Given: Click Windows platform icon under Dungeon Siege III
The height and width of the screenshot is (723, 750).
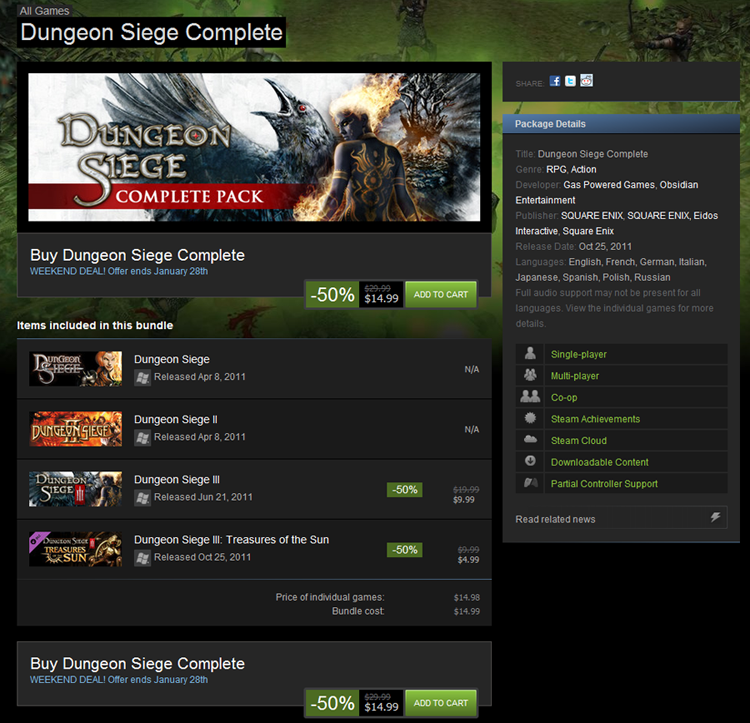Looking at the screenshot, I should [x=142, y=498].
